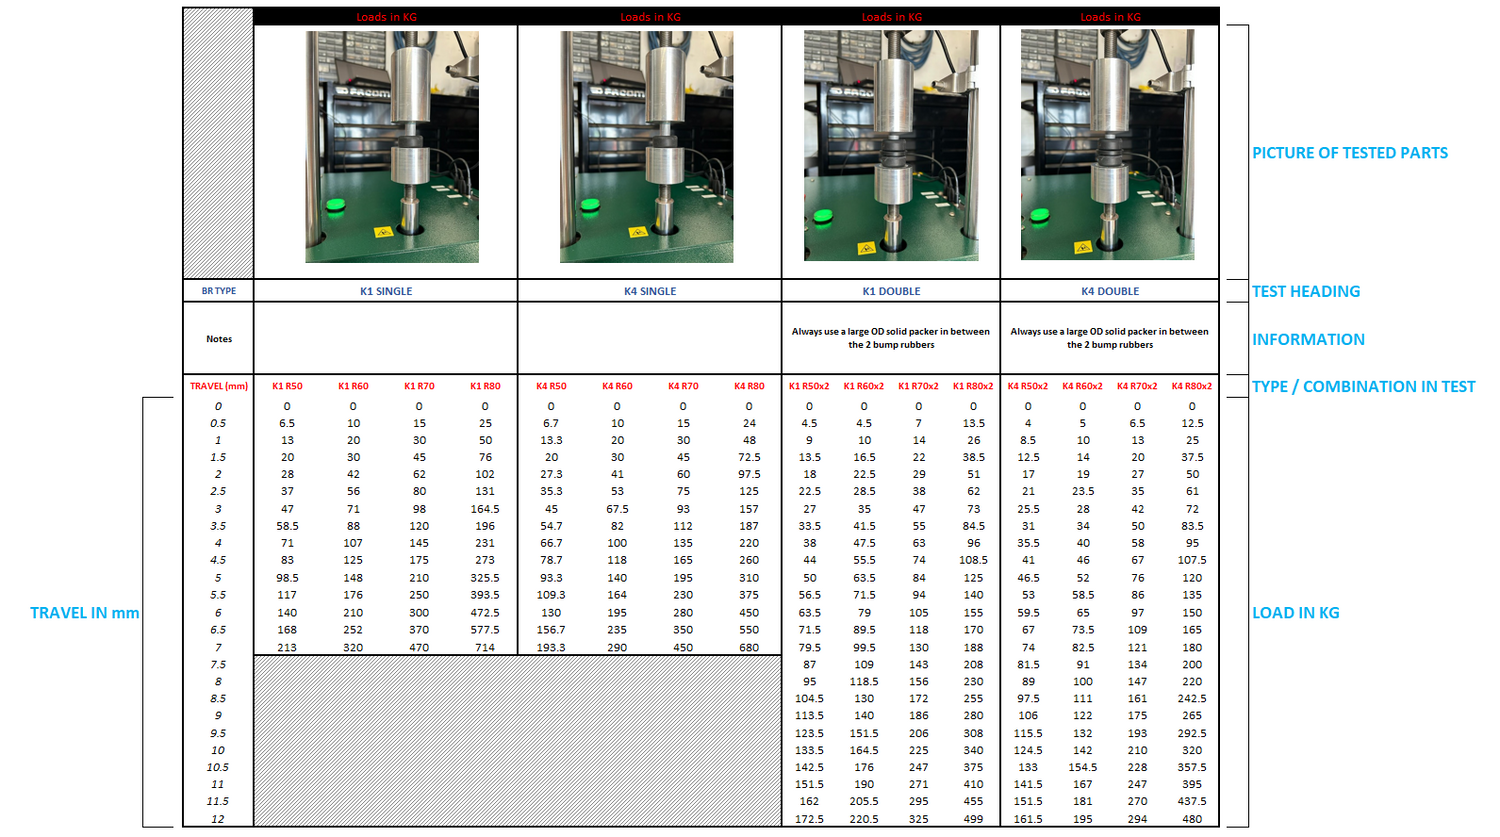Select the K4 DOUBLE heading cell
Viewport: 1500px width, 837px height.
(1113, 291)
